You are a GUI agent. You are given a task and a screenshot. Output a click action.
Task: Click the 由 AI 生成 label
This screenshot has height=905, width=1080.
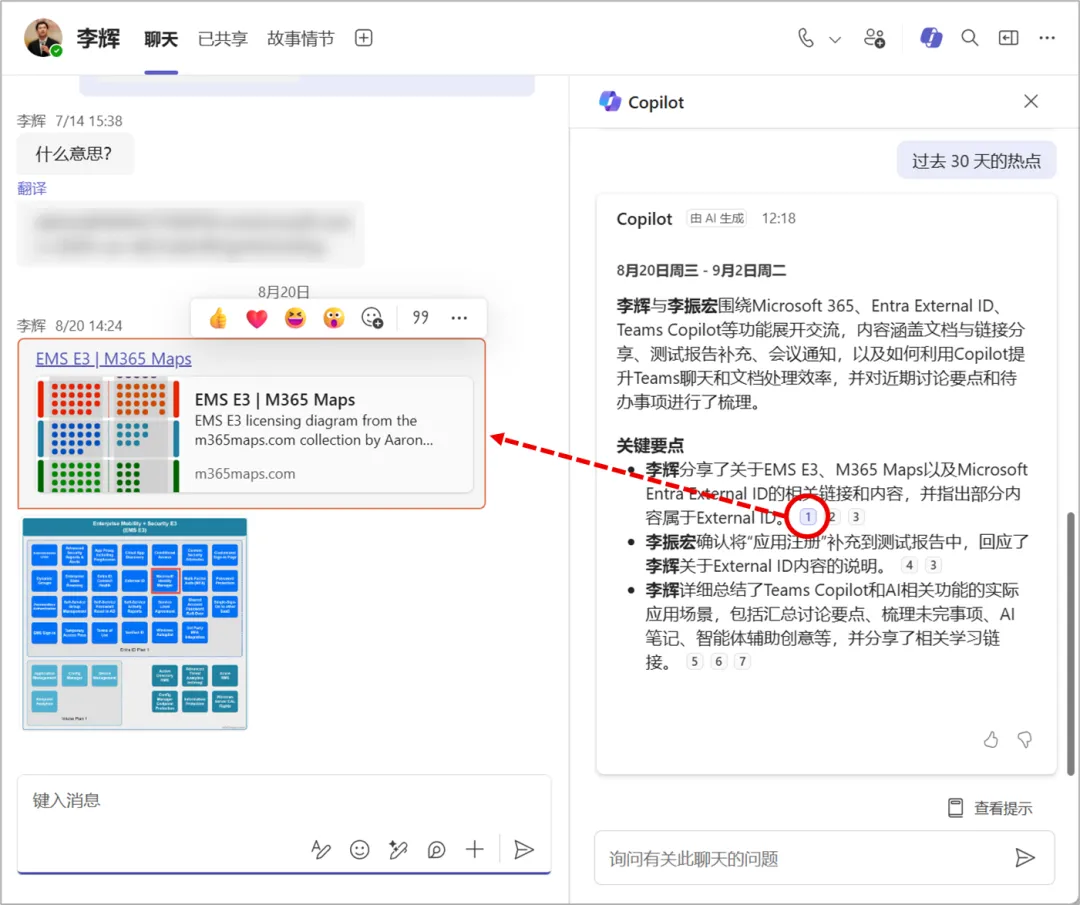coord(717,218)
